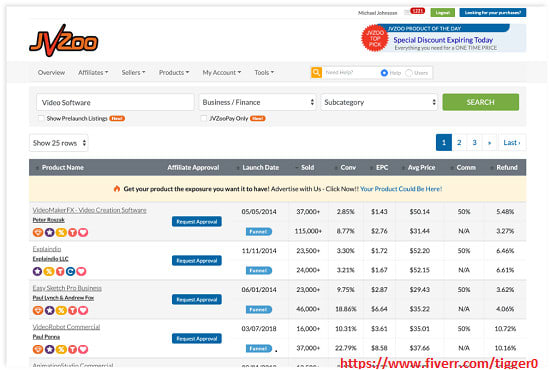Sort by the Product Name column header
This screenshot has width=550, height=370.
coord(63,168)
